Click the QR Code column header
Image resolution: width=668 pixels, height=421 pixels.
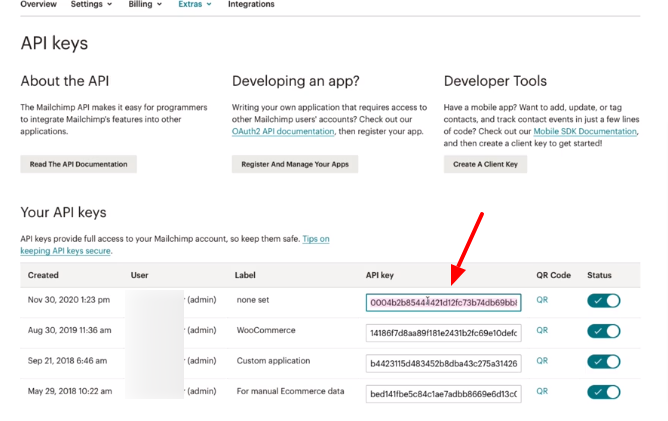click(553, 275)
